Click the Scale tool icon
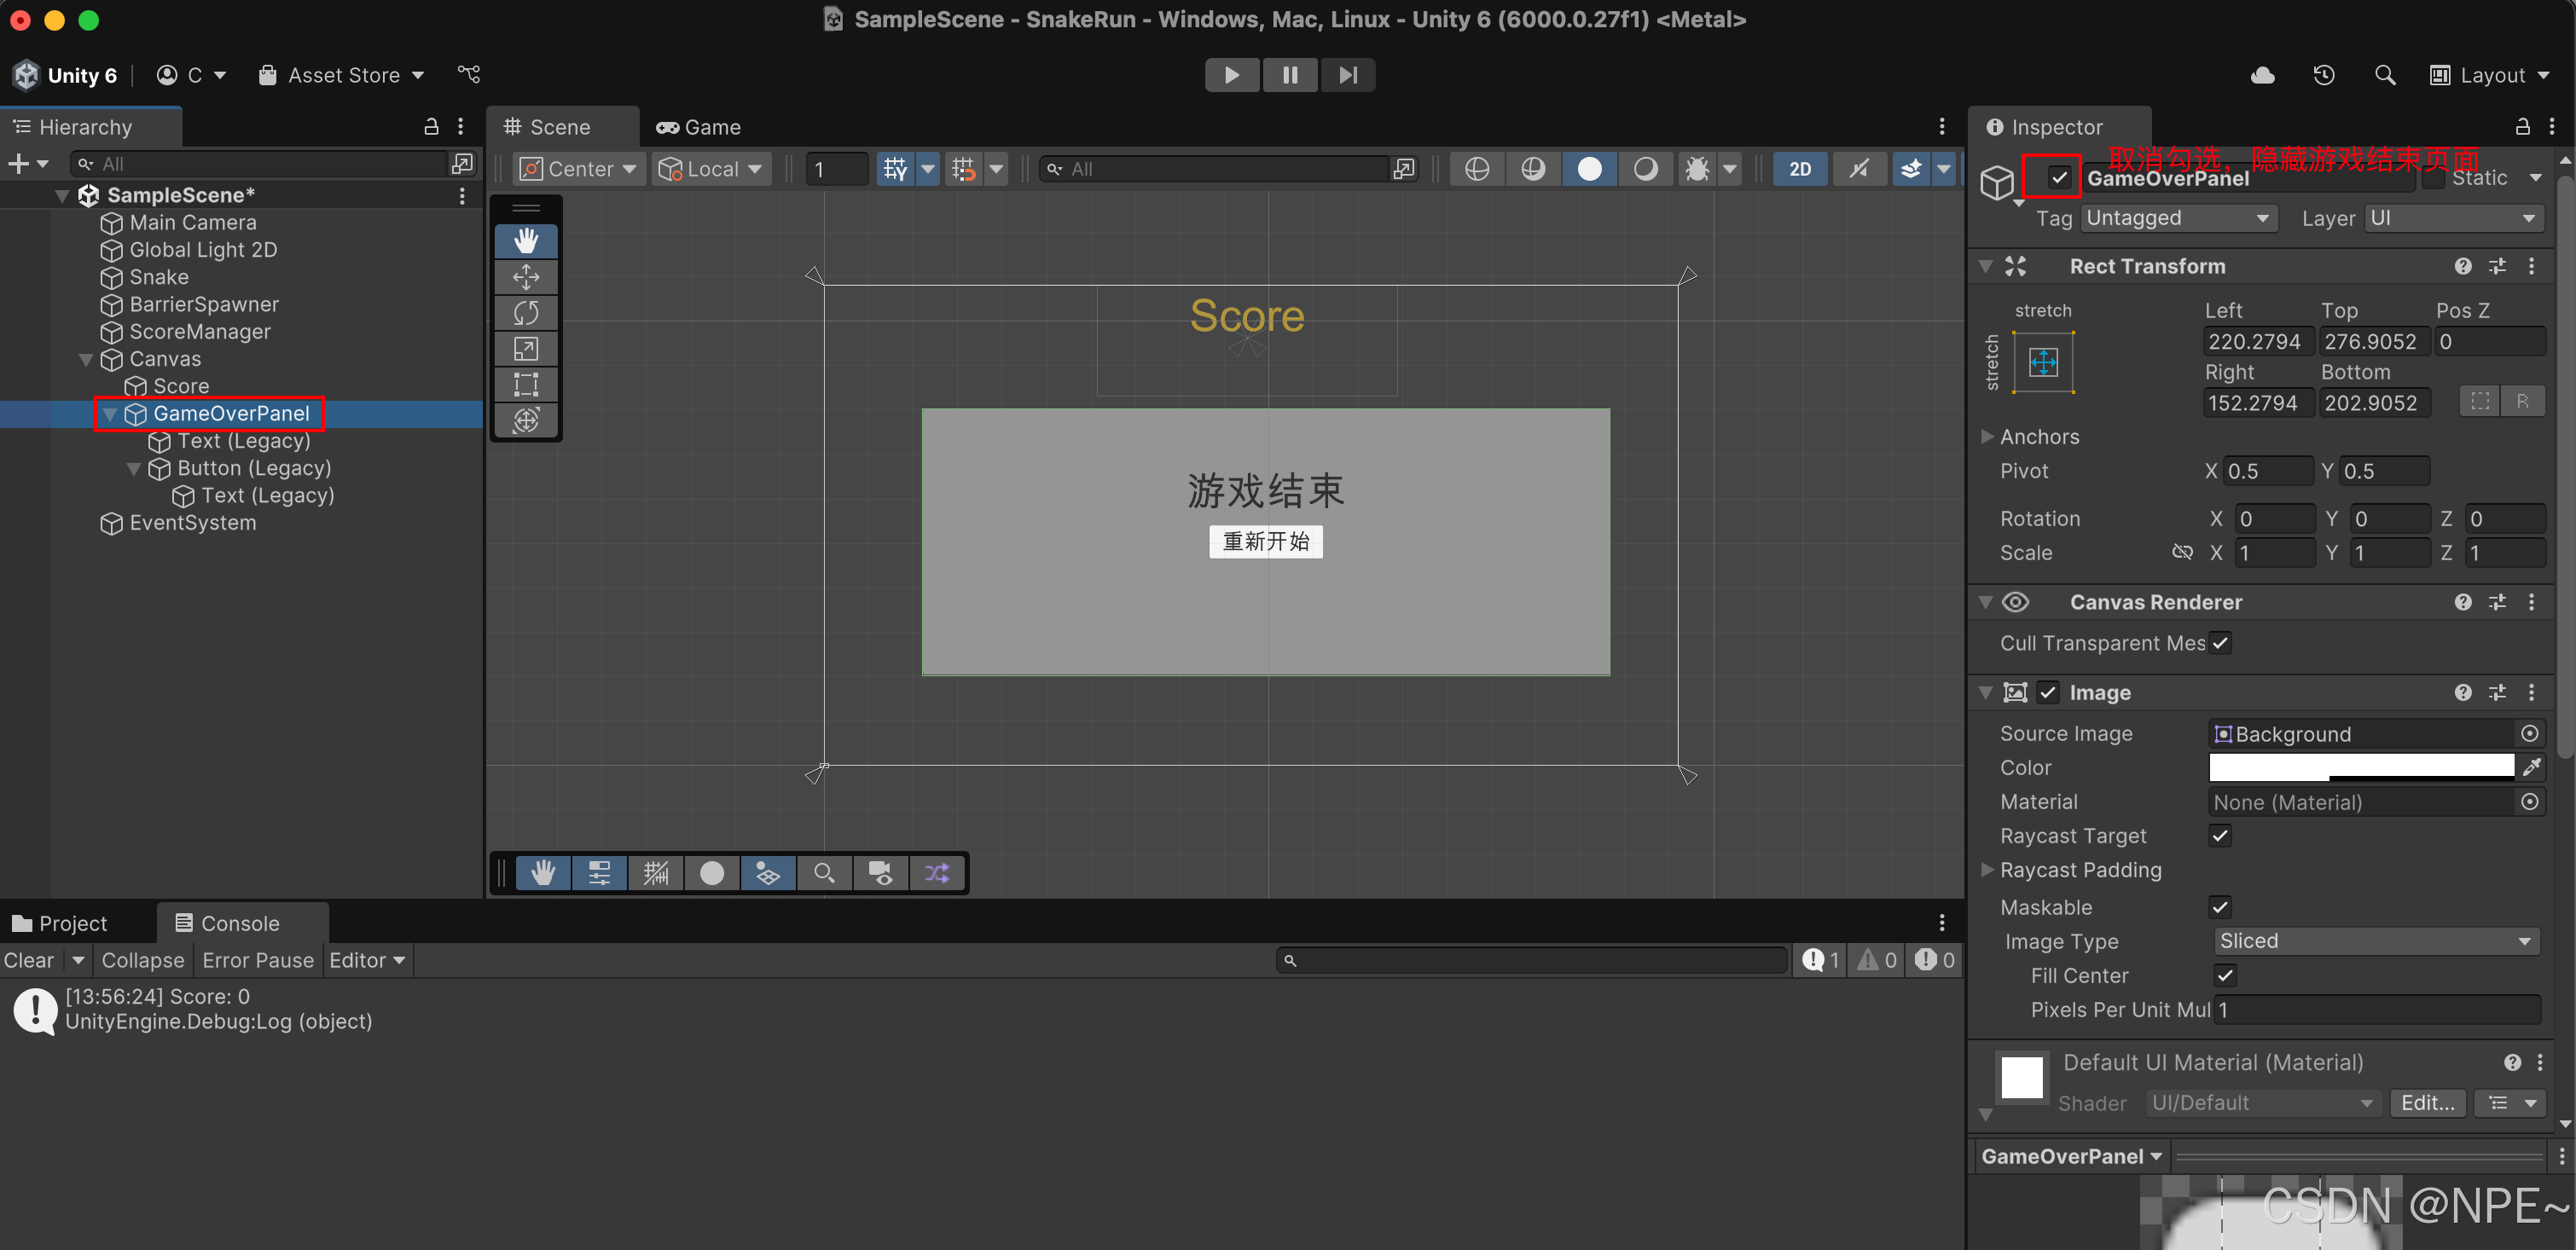This screenshot has height=1250, width=2576. tap(525, 348)
